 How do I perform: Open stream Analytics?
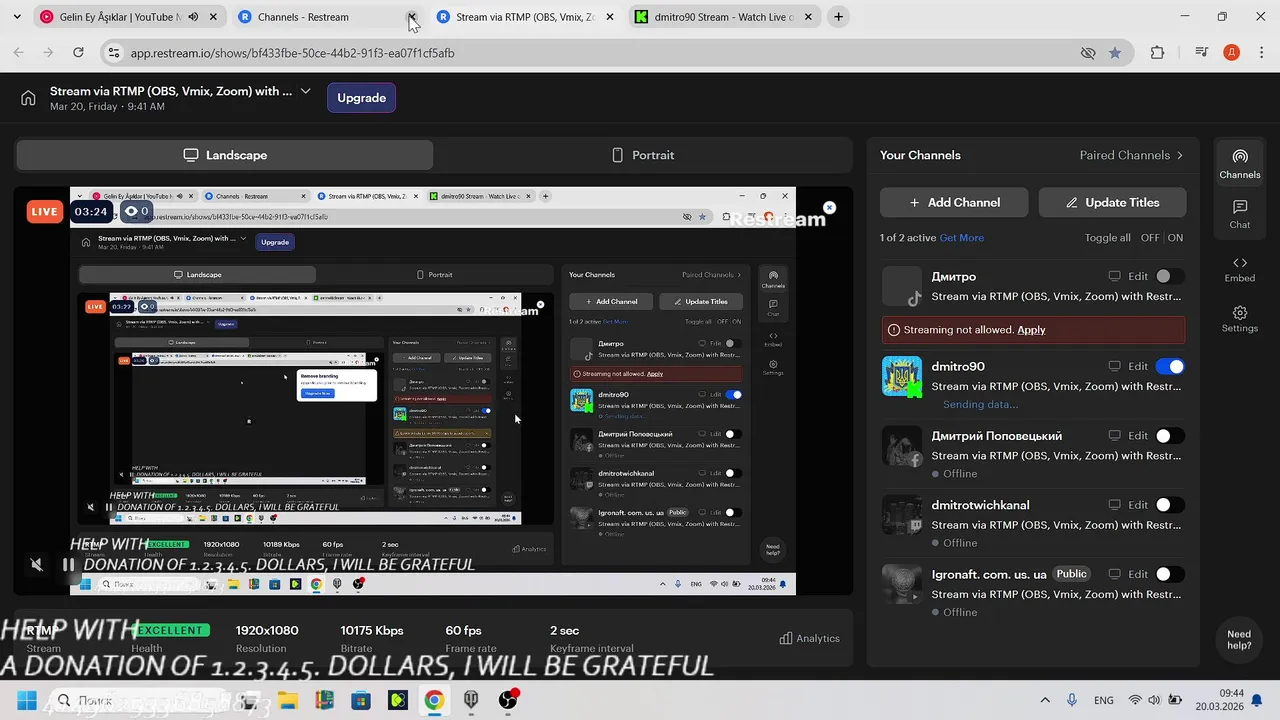(x=809, y=638)
